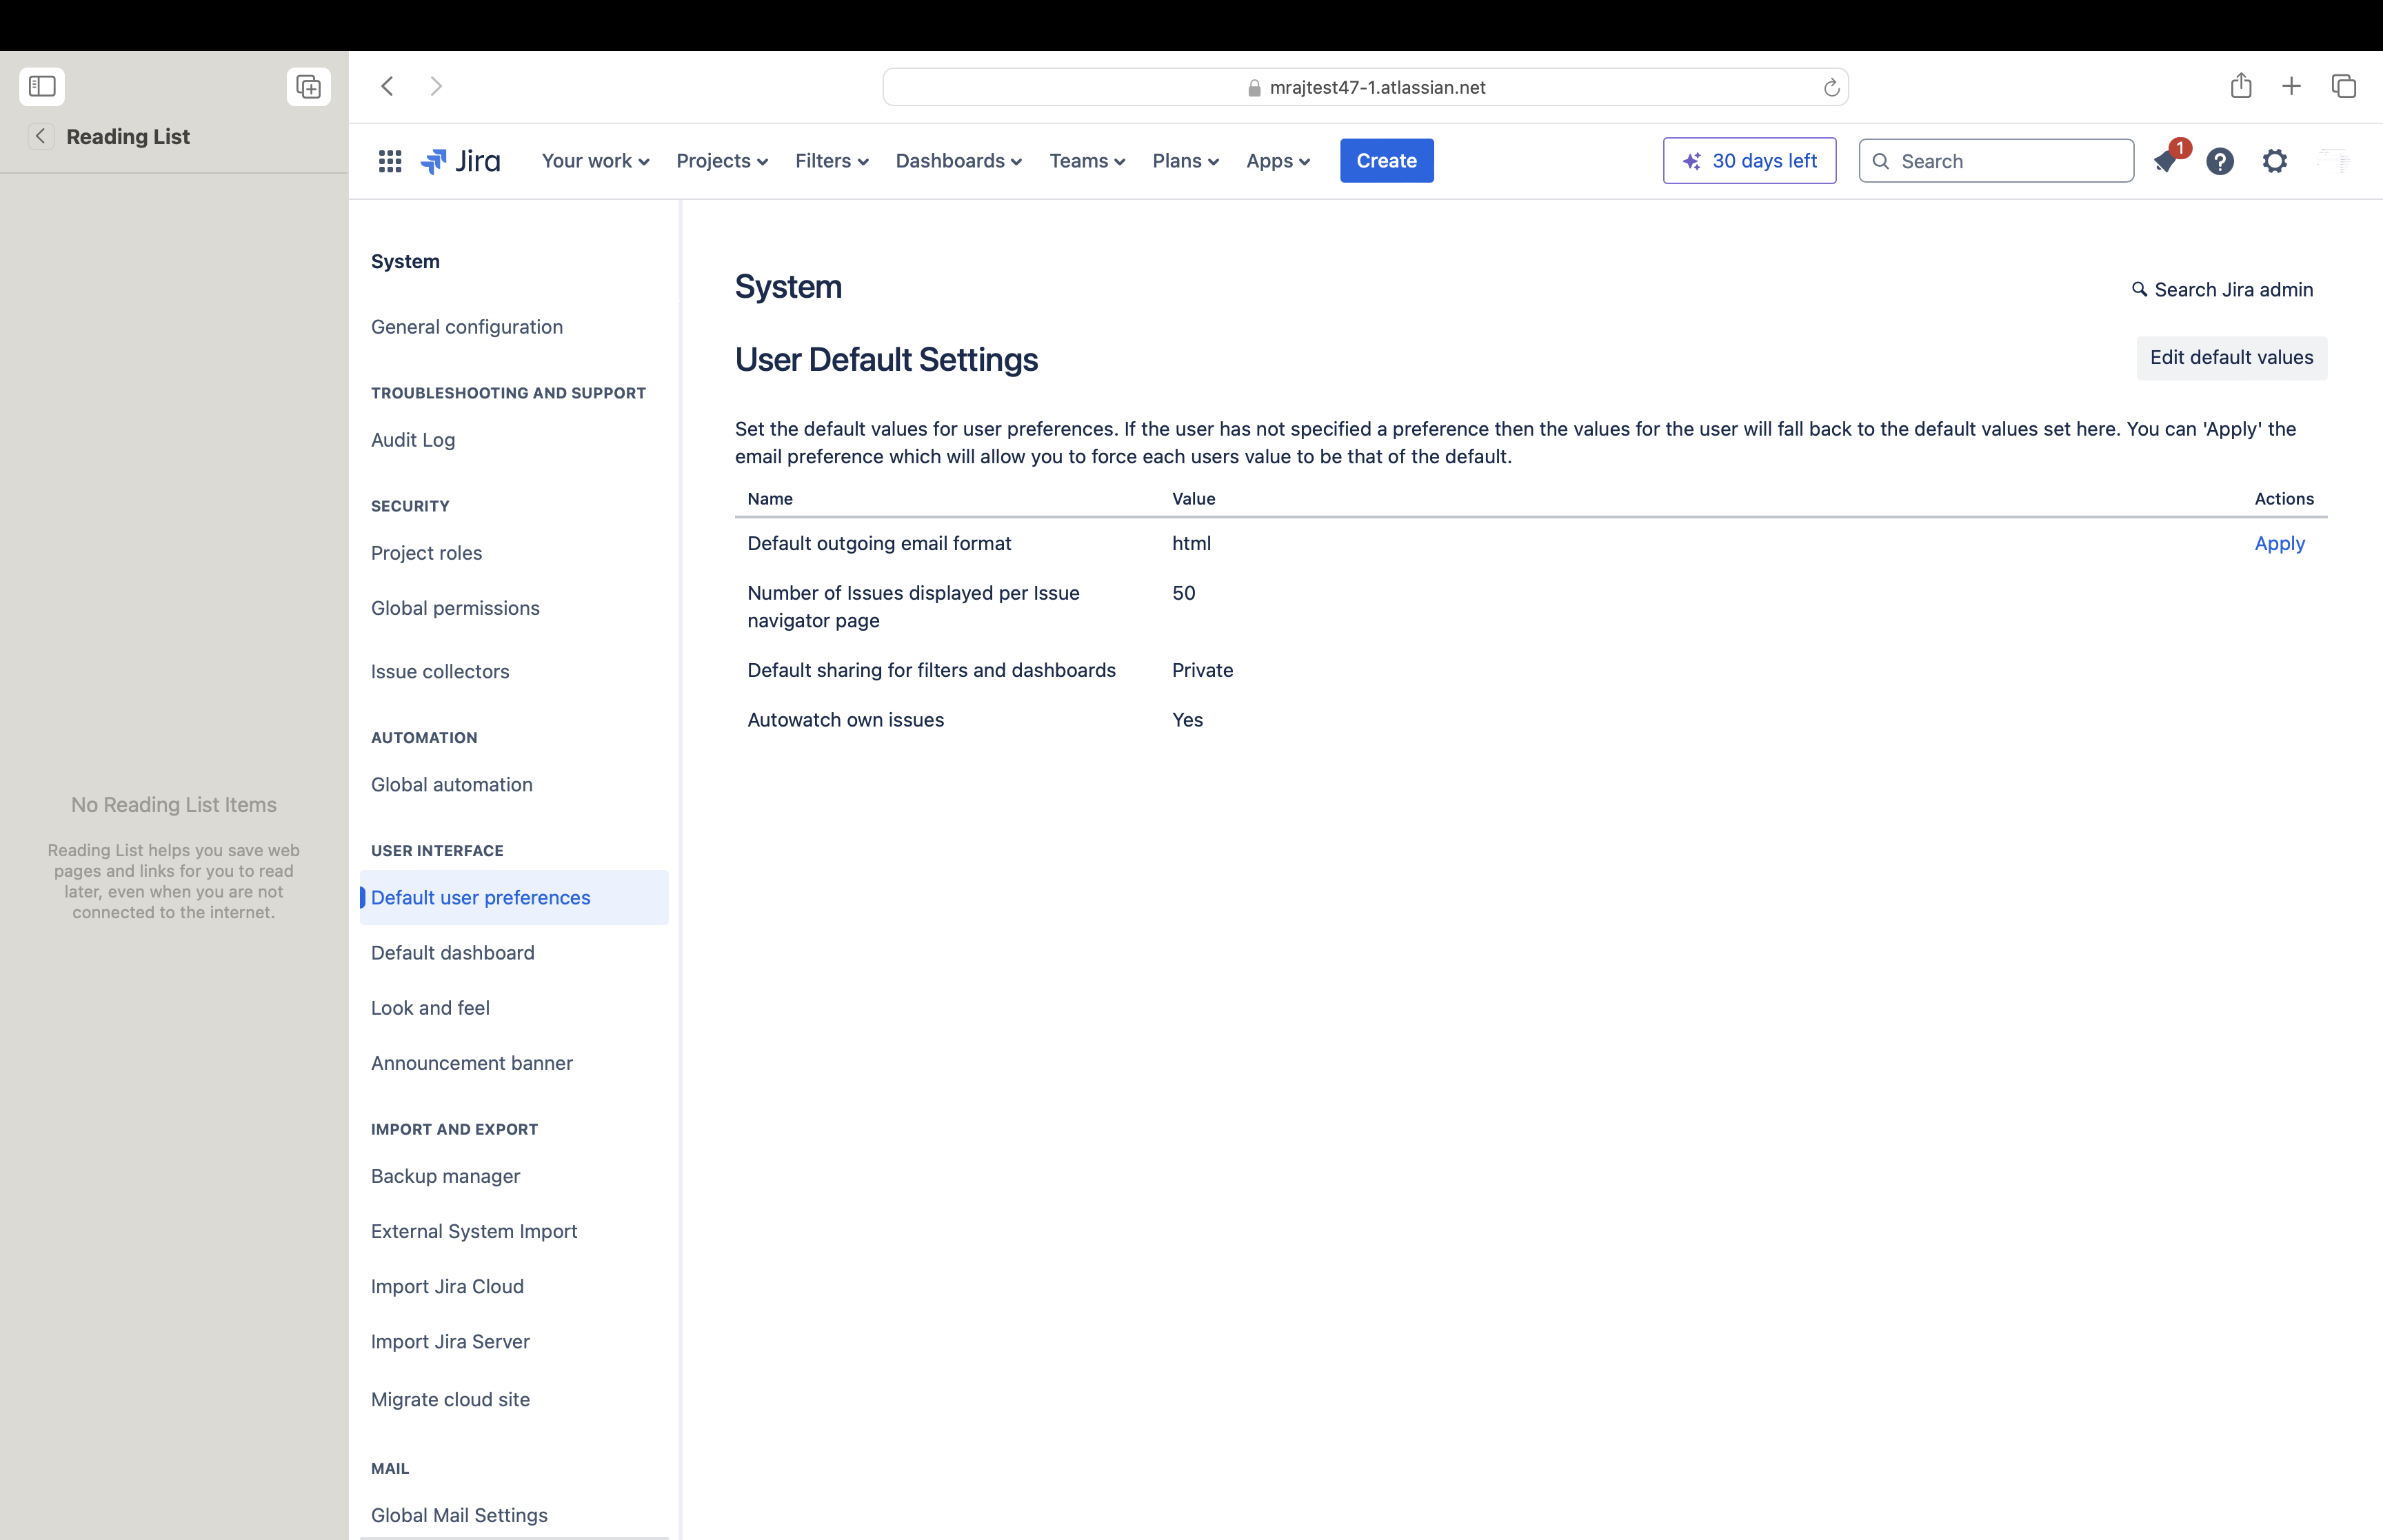Screen dimensions: 2383x1540
Task: Click the Share icon in the browser toolbar
Action: click(x=2240, y=86)
